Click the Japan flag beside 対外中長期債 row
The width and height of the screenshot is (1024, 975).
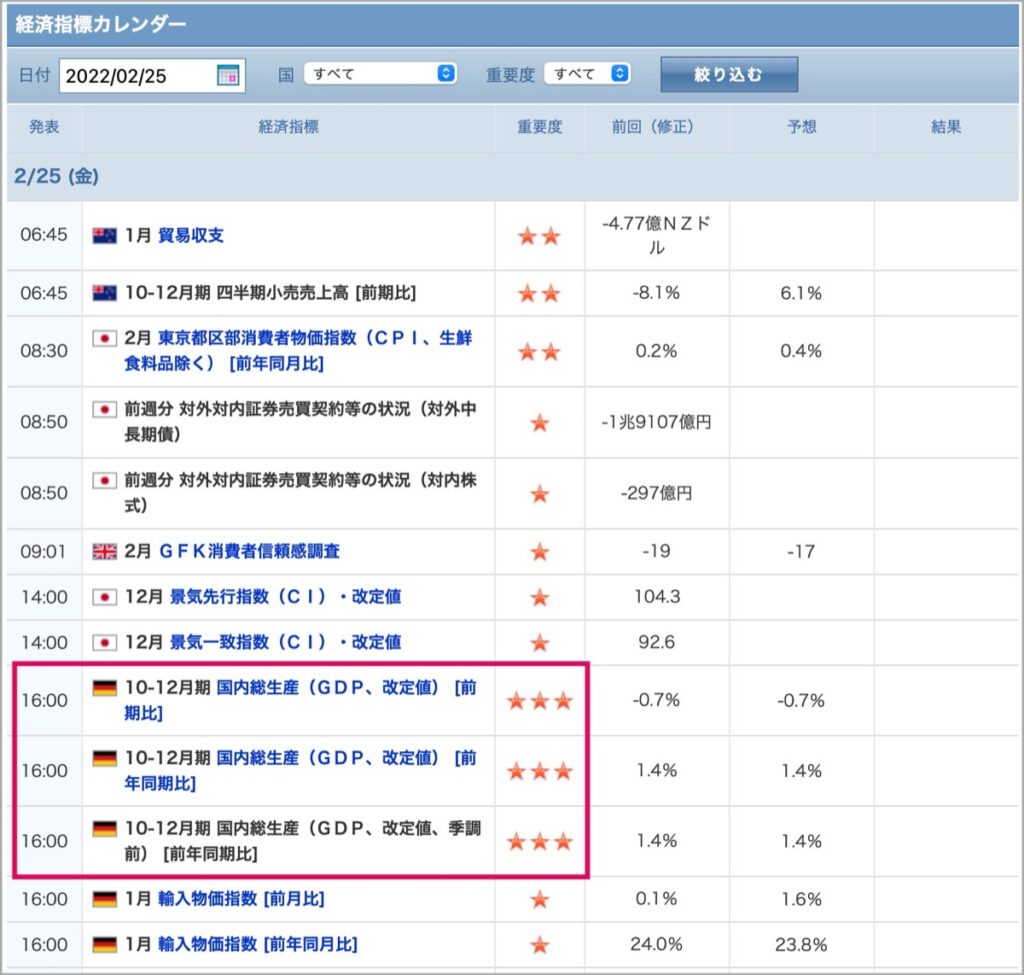point(104,409)
